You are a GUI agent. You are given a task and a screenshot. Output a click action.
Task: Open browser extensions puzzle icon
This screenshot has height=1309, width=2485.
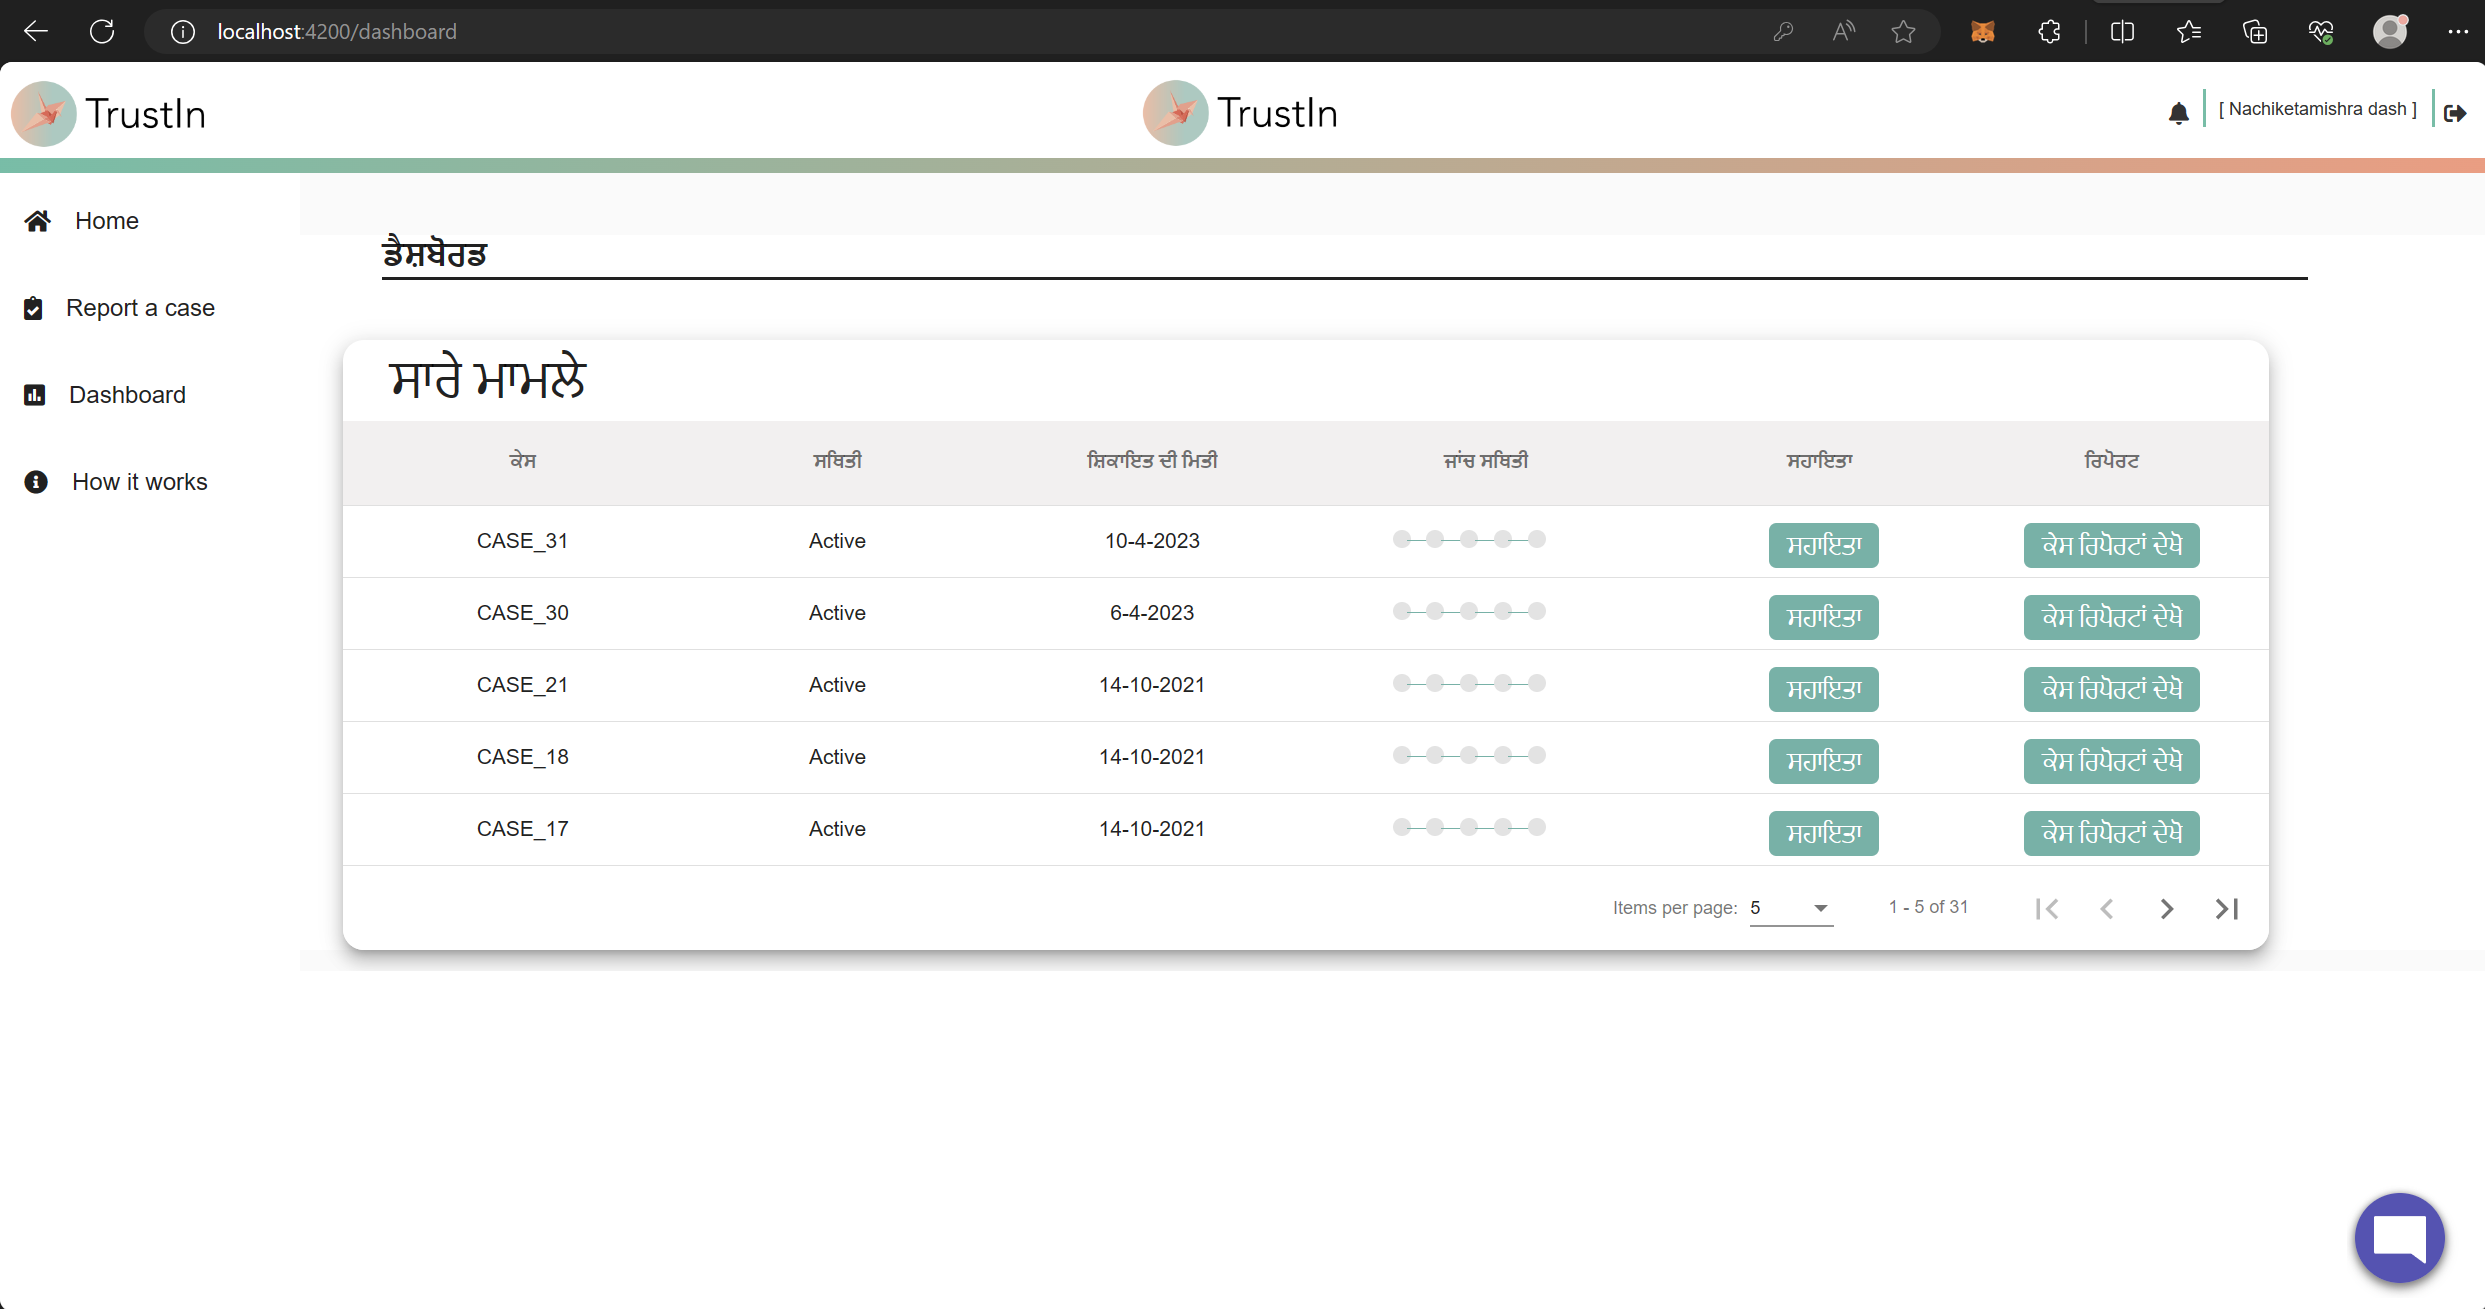2049,32
